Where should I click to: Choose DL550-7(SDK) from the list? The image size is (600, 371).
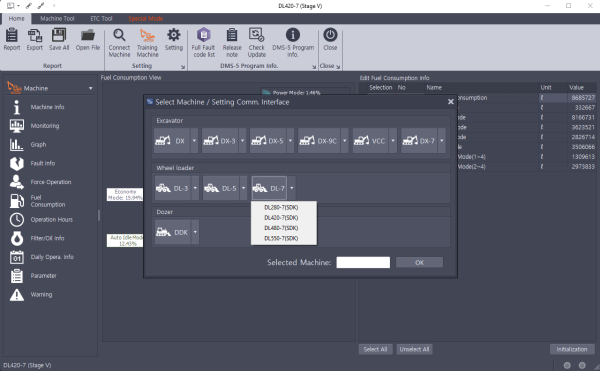[281, 239]
